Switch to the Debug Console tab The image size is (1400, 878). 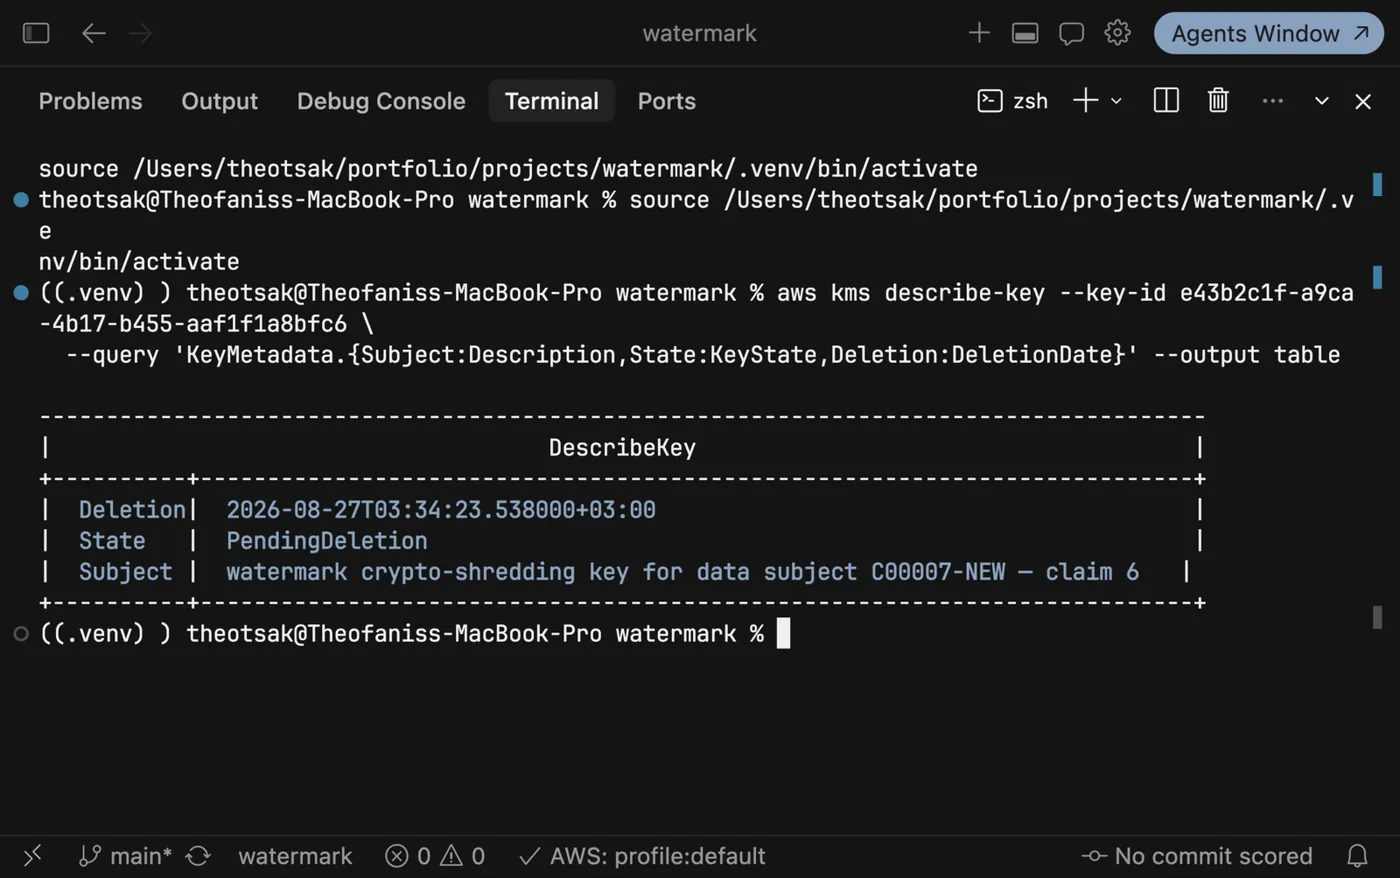click(381, 101)
